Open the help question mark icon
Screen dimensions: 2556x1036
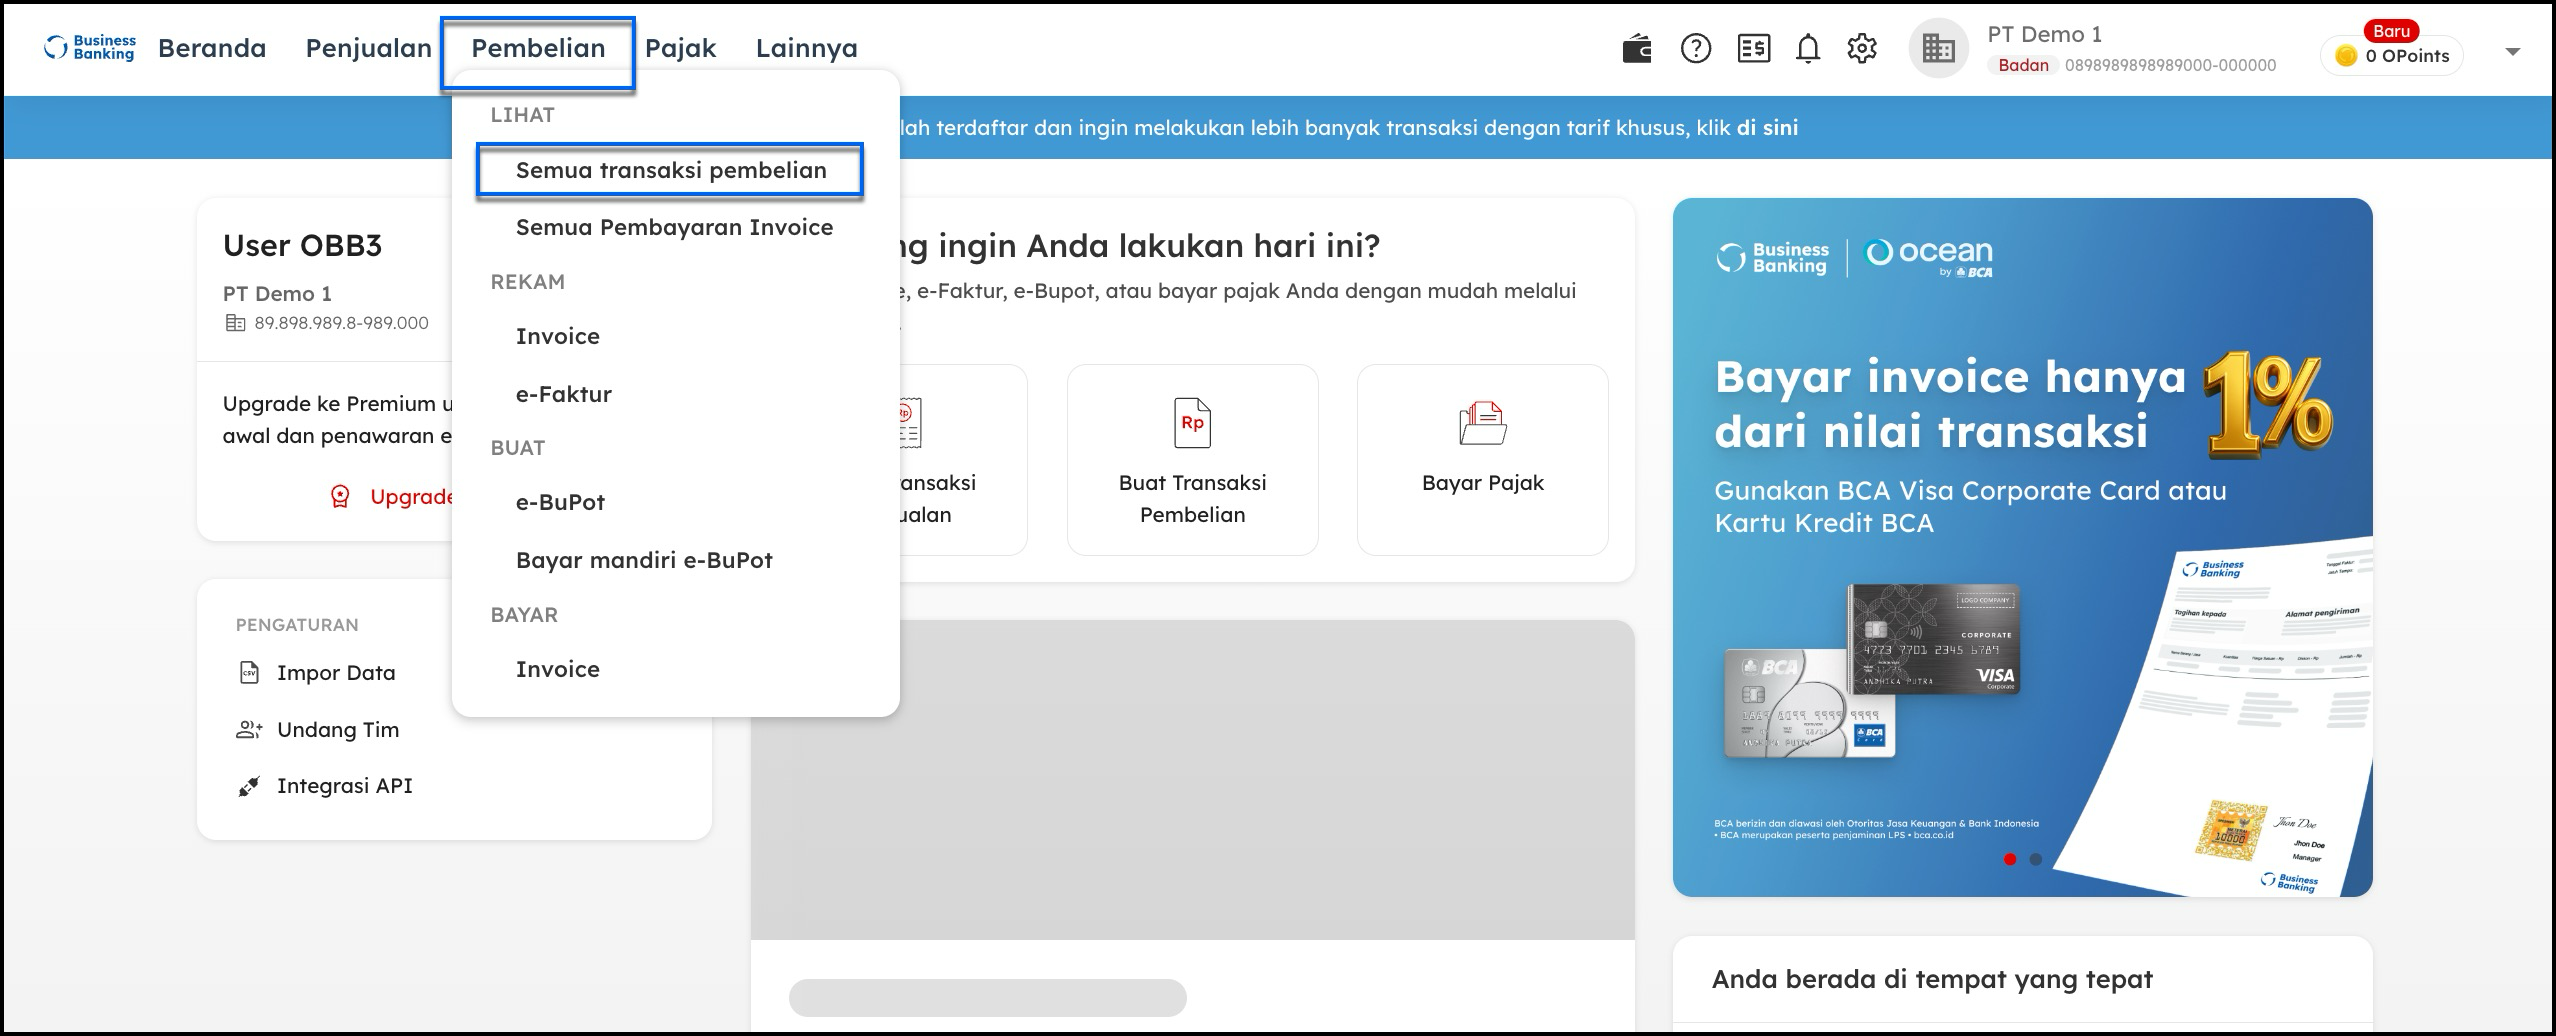[1696, 48]
